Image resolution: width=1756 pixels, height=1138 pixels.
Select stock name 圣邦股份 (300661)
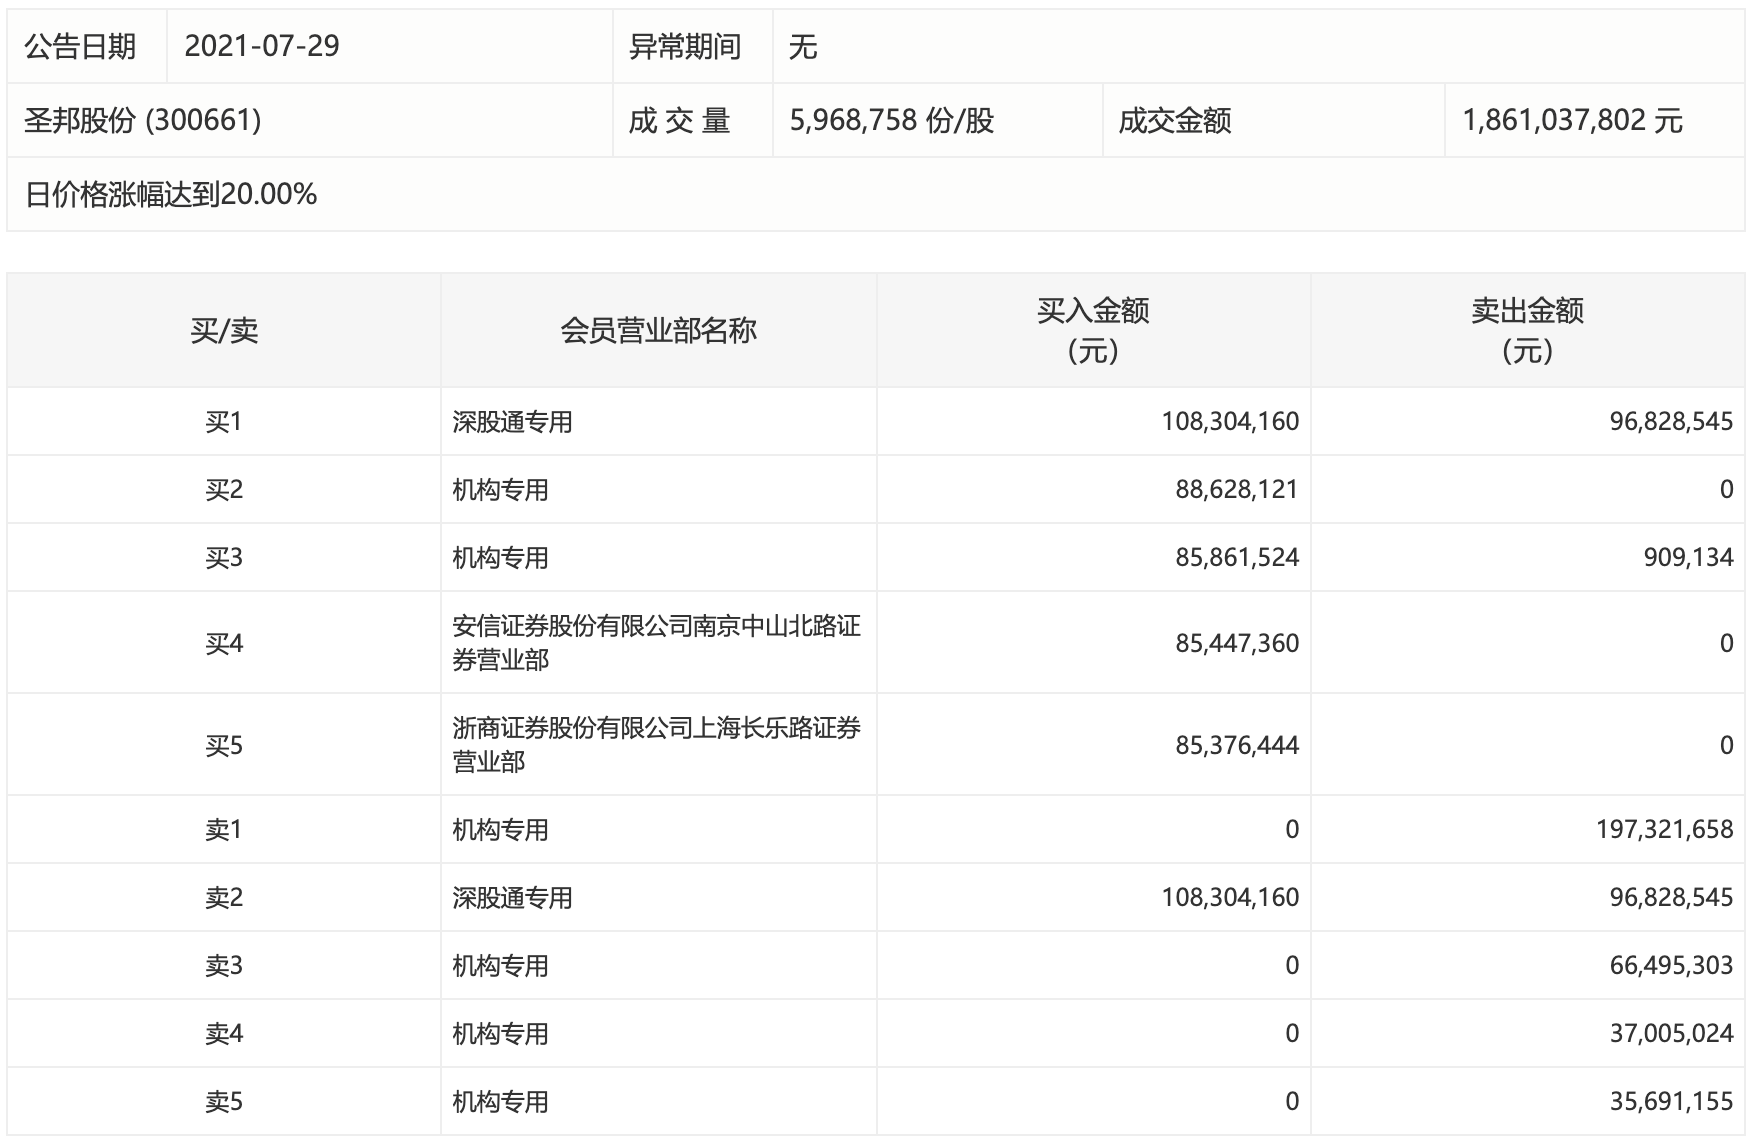click(142, 120)
